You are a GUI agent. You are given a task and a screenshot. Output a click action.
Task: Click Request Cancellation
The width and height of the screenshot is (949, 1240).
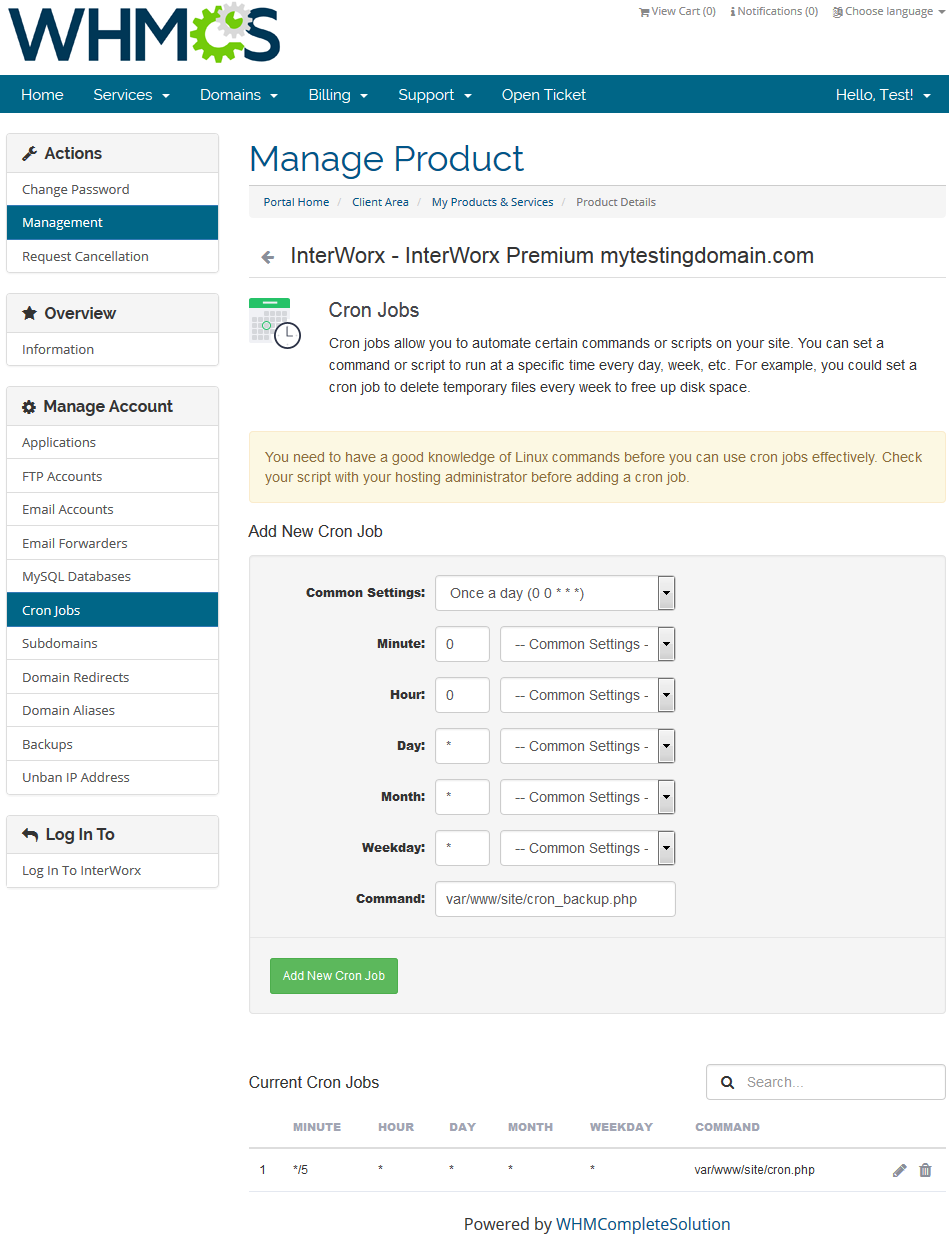pos(112,256)
